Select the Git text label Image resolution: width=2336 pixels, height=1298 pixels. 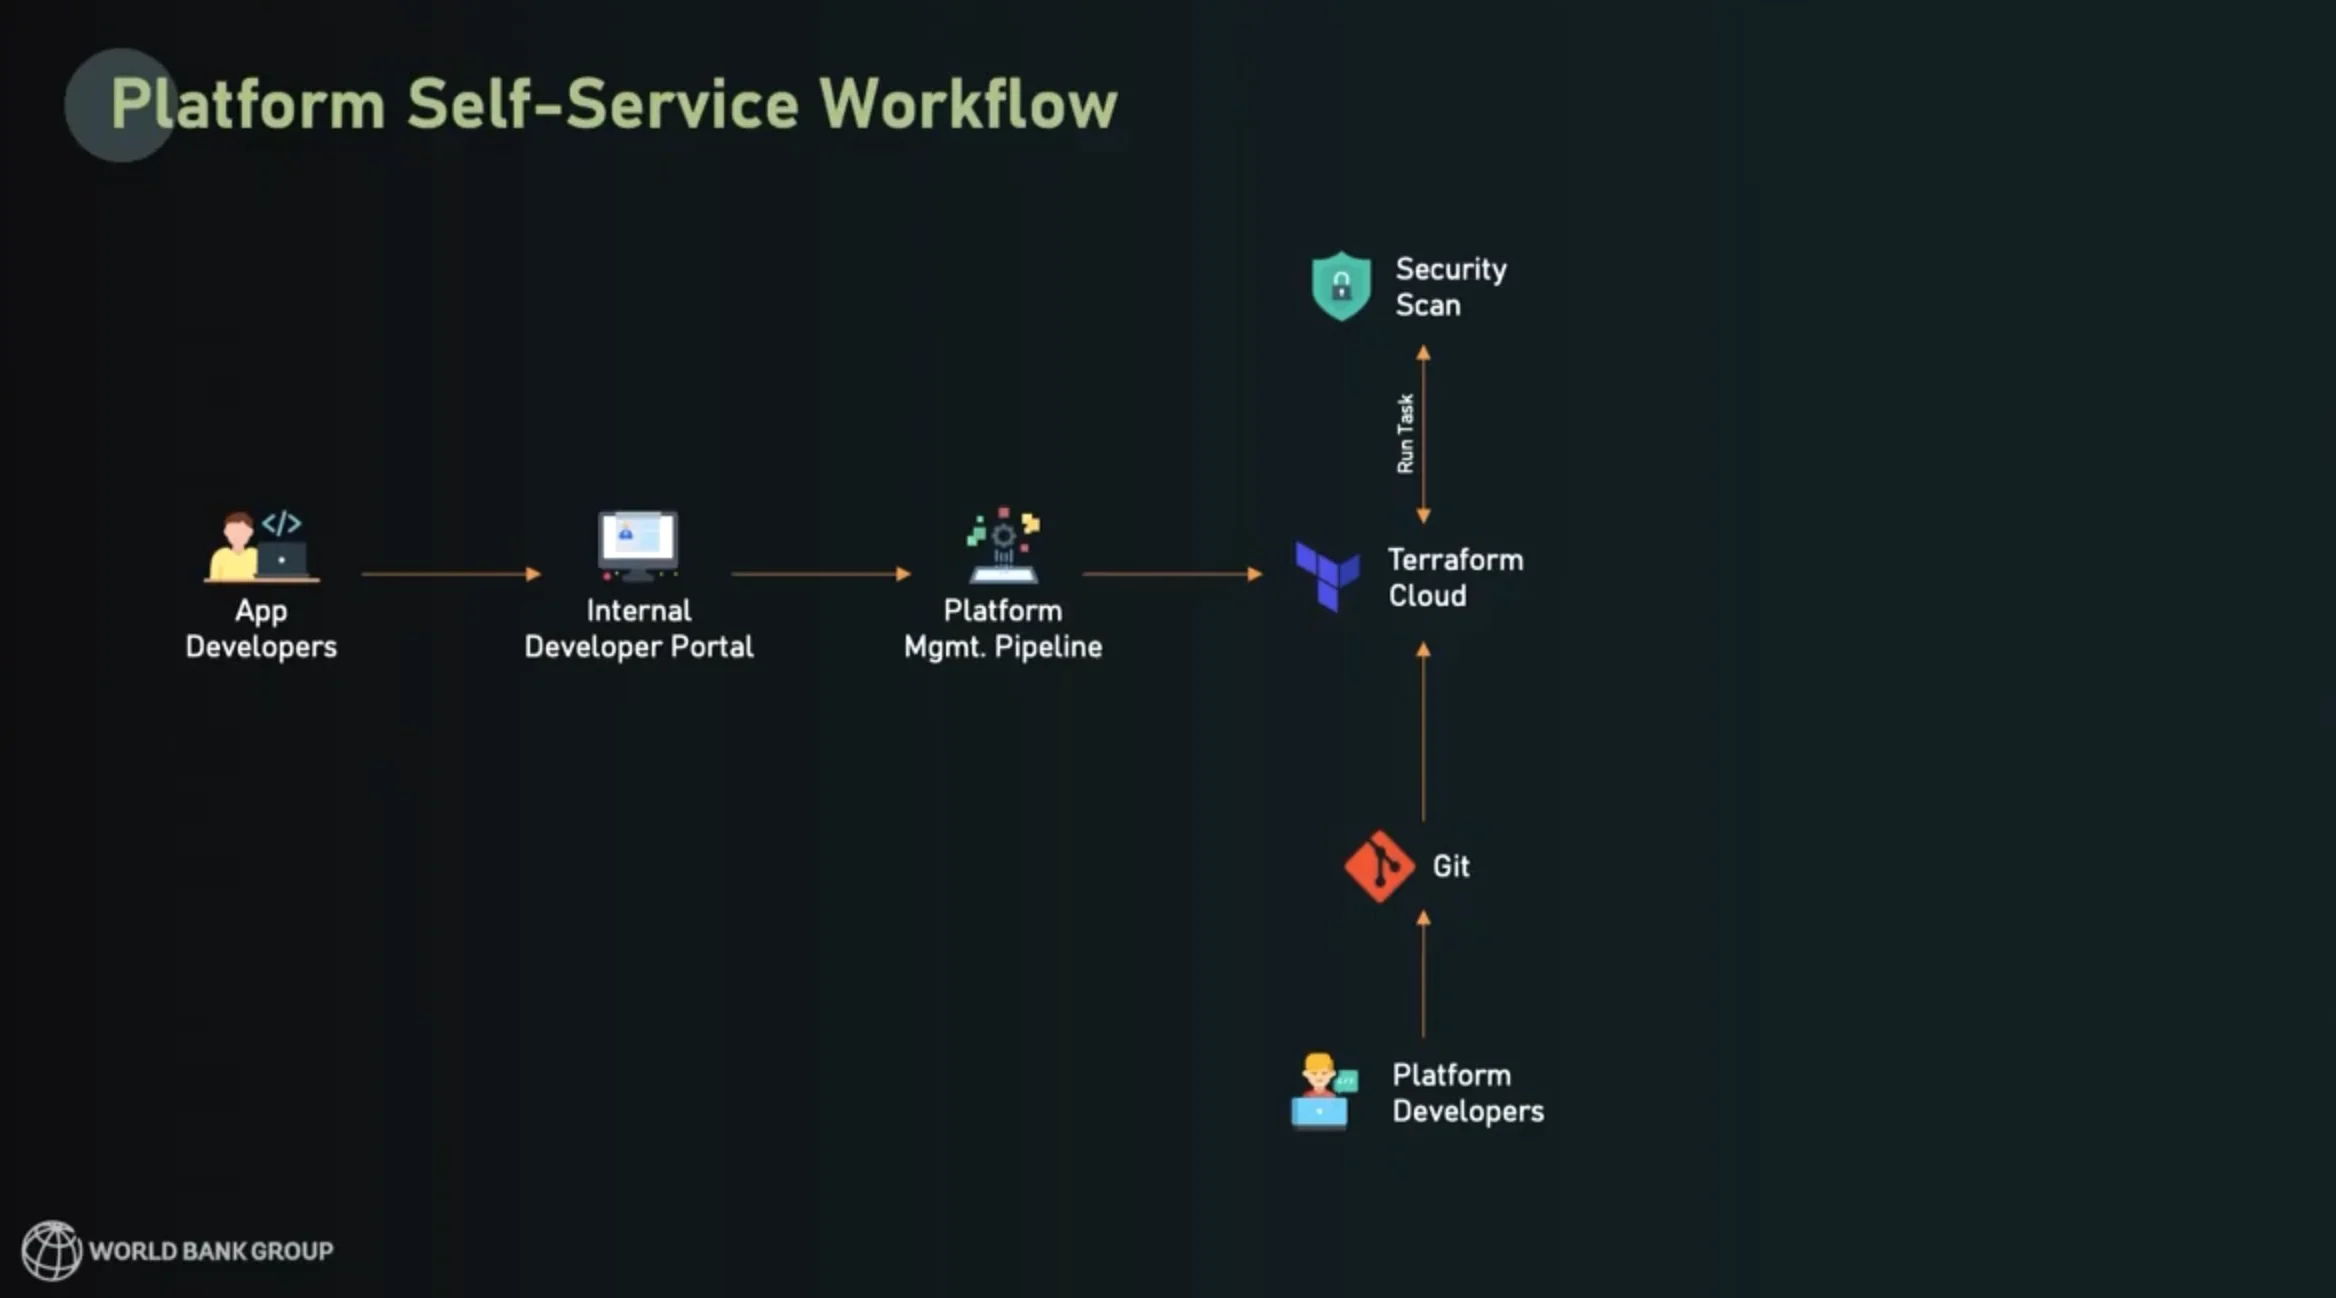[1450, 866]
